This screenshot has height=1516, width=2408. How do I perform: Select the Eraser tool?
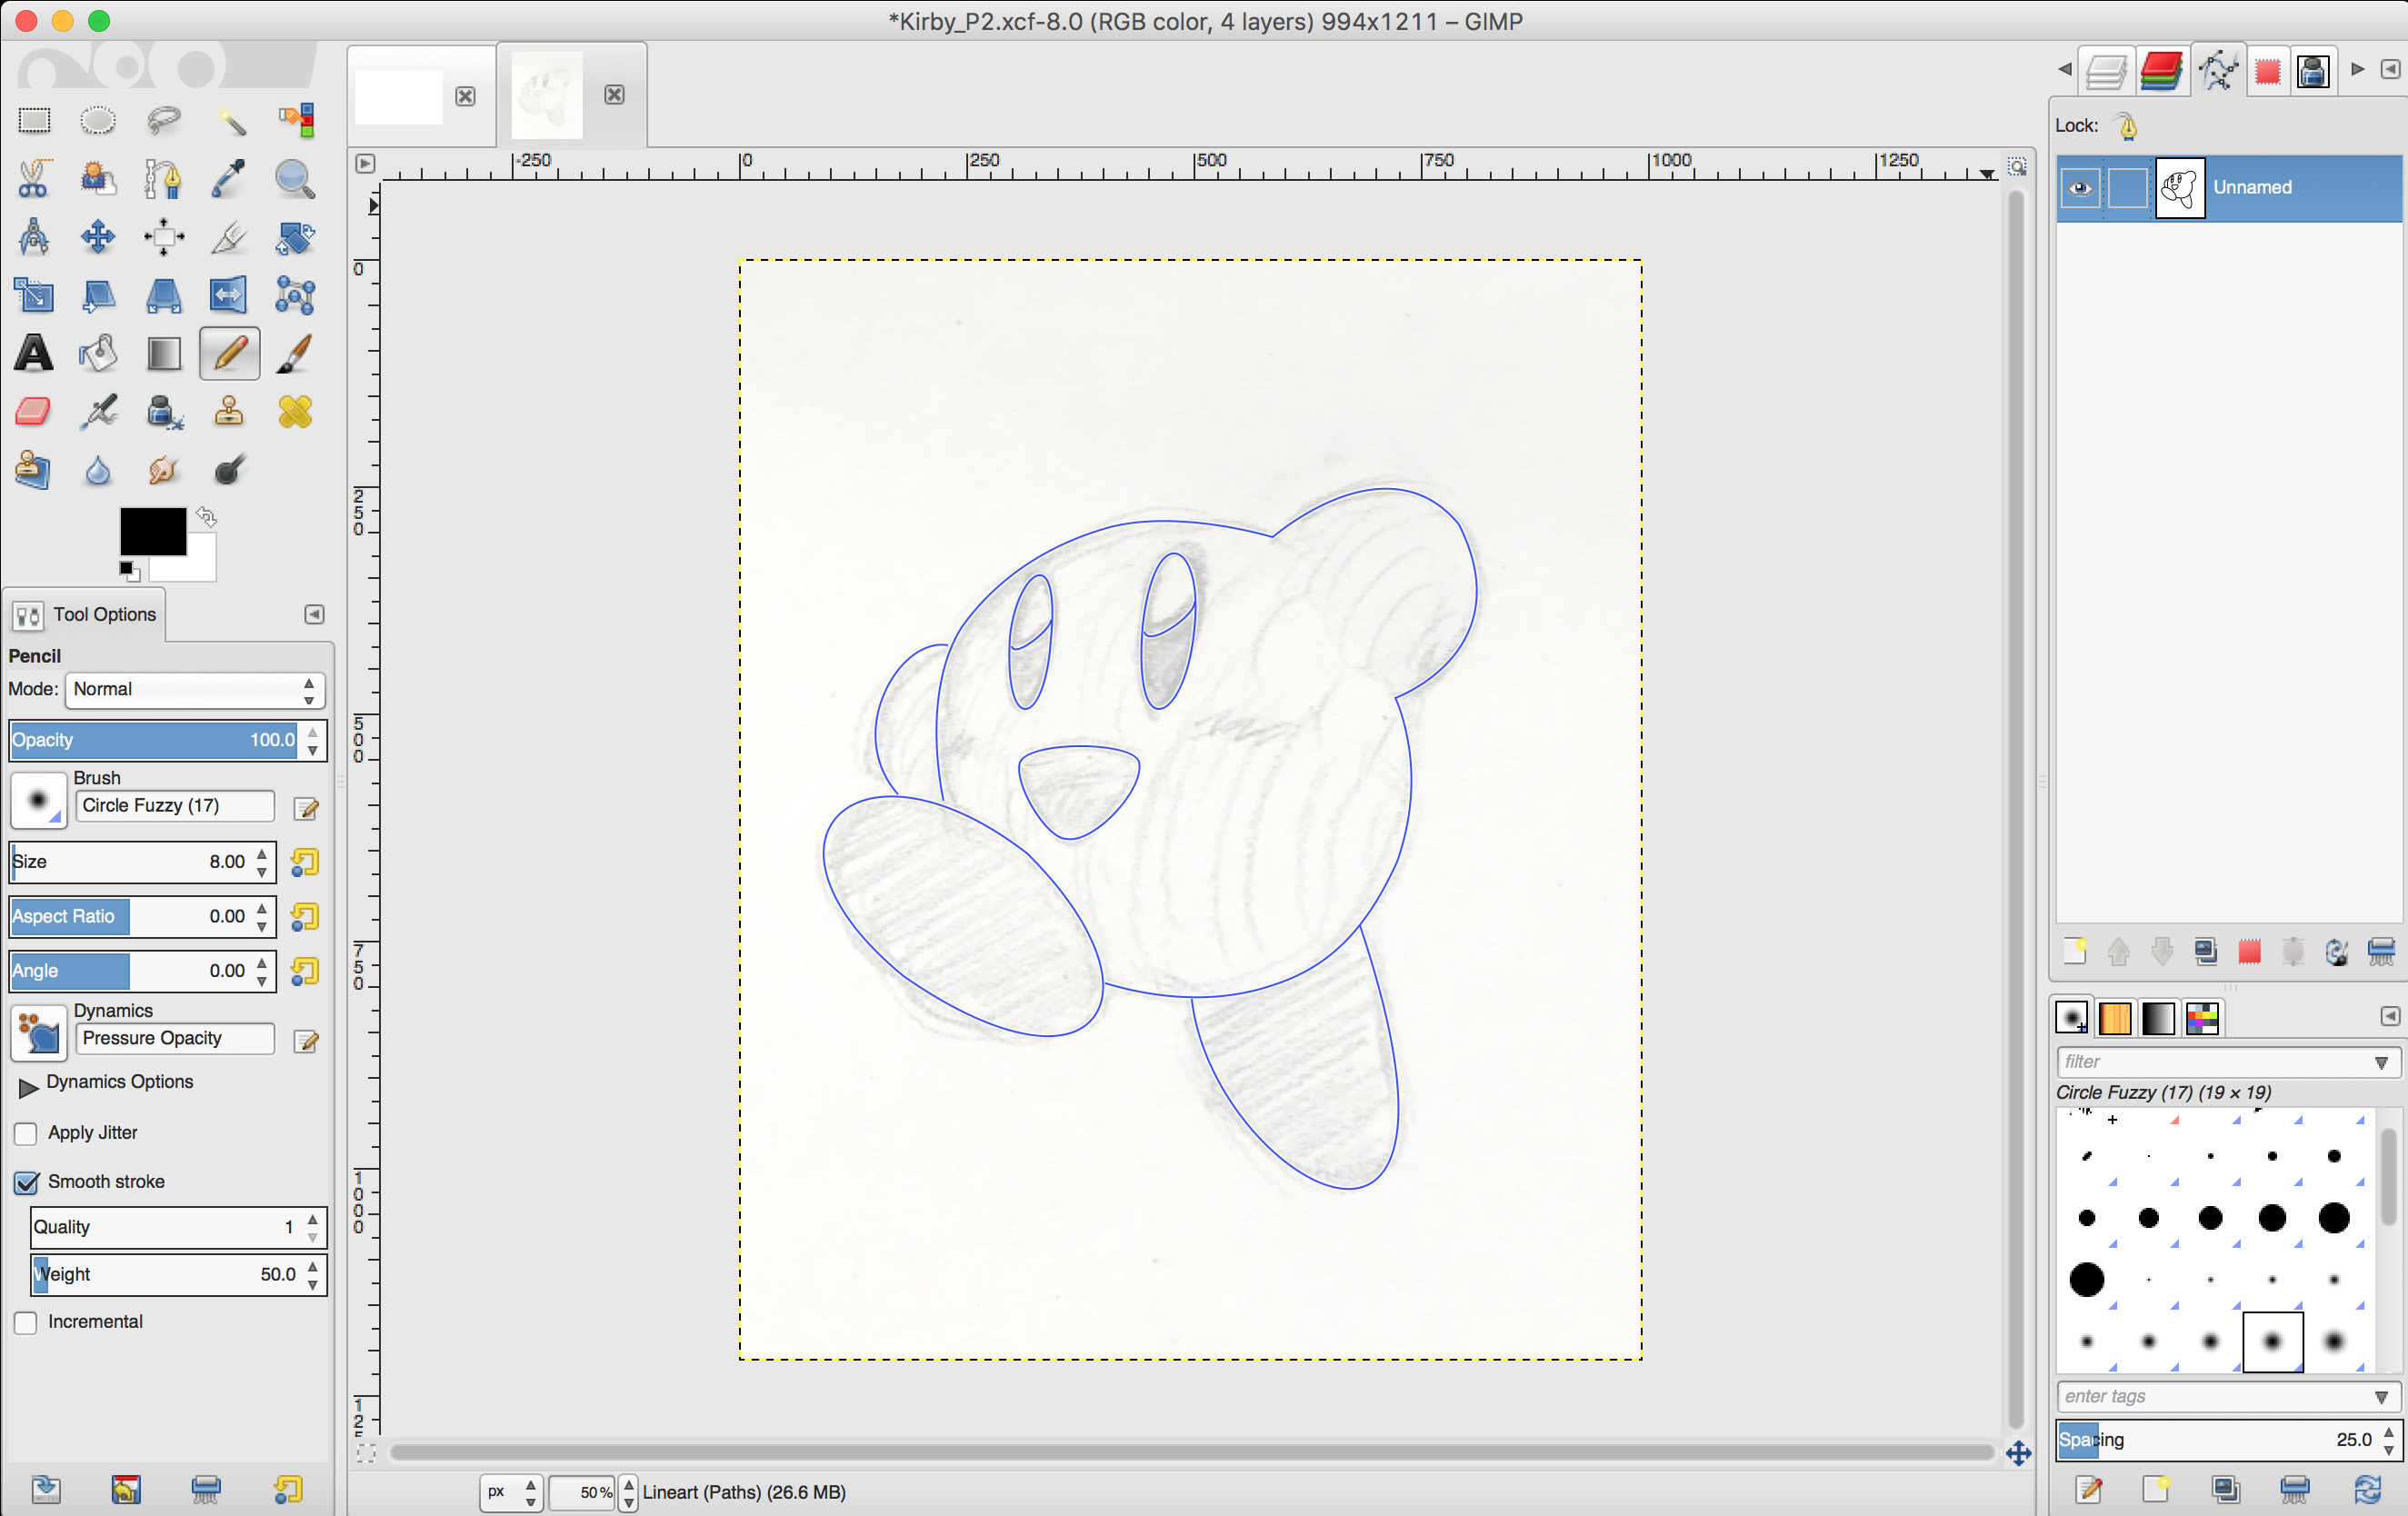tap(34, 411)
